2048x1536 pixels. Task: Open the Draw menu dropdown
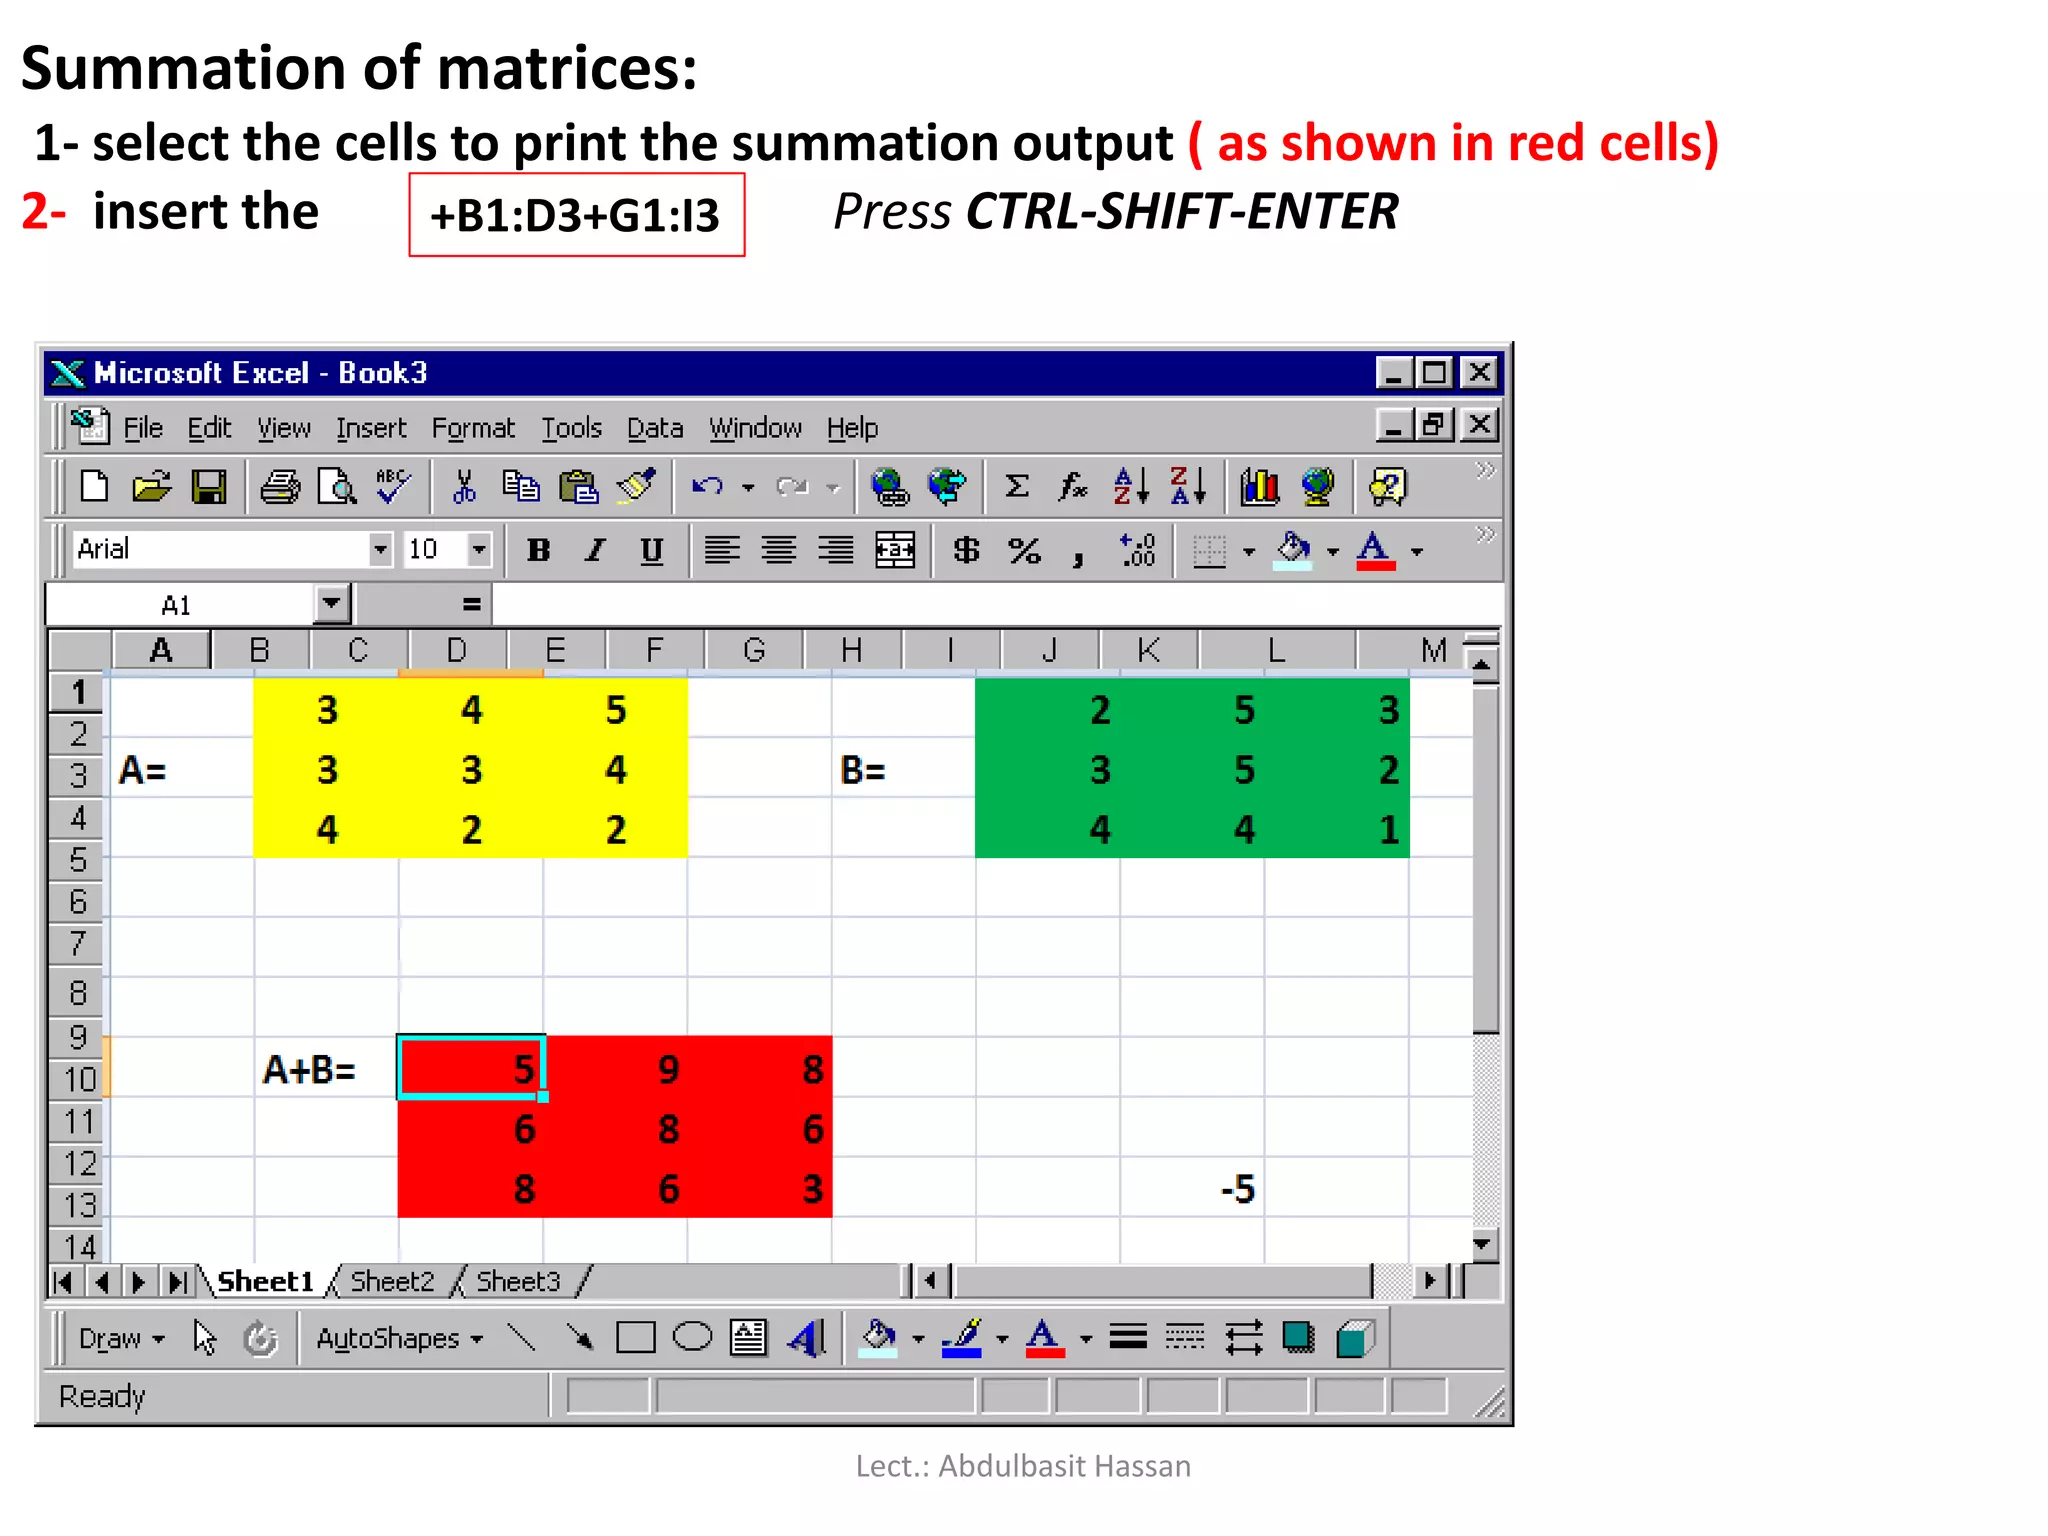tap(121, 1338)
